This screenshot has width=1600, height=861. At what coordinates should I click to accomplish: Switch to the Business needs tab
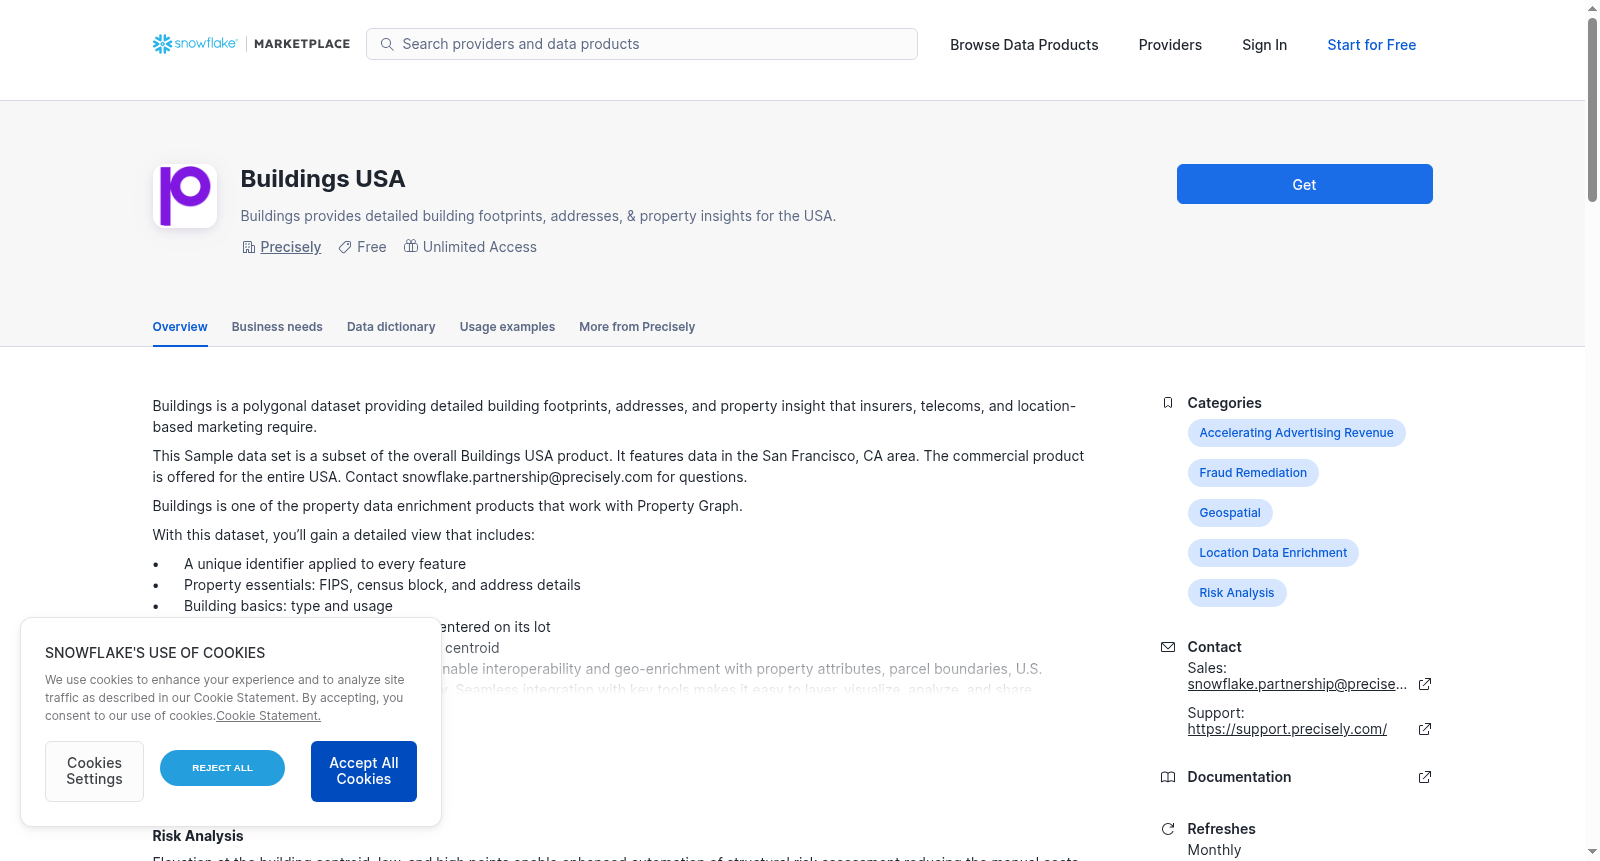pyautogui.click(x=277, y=327)
